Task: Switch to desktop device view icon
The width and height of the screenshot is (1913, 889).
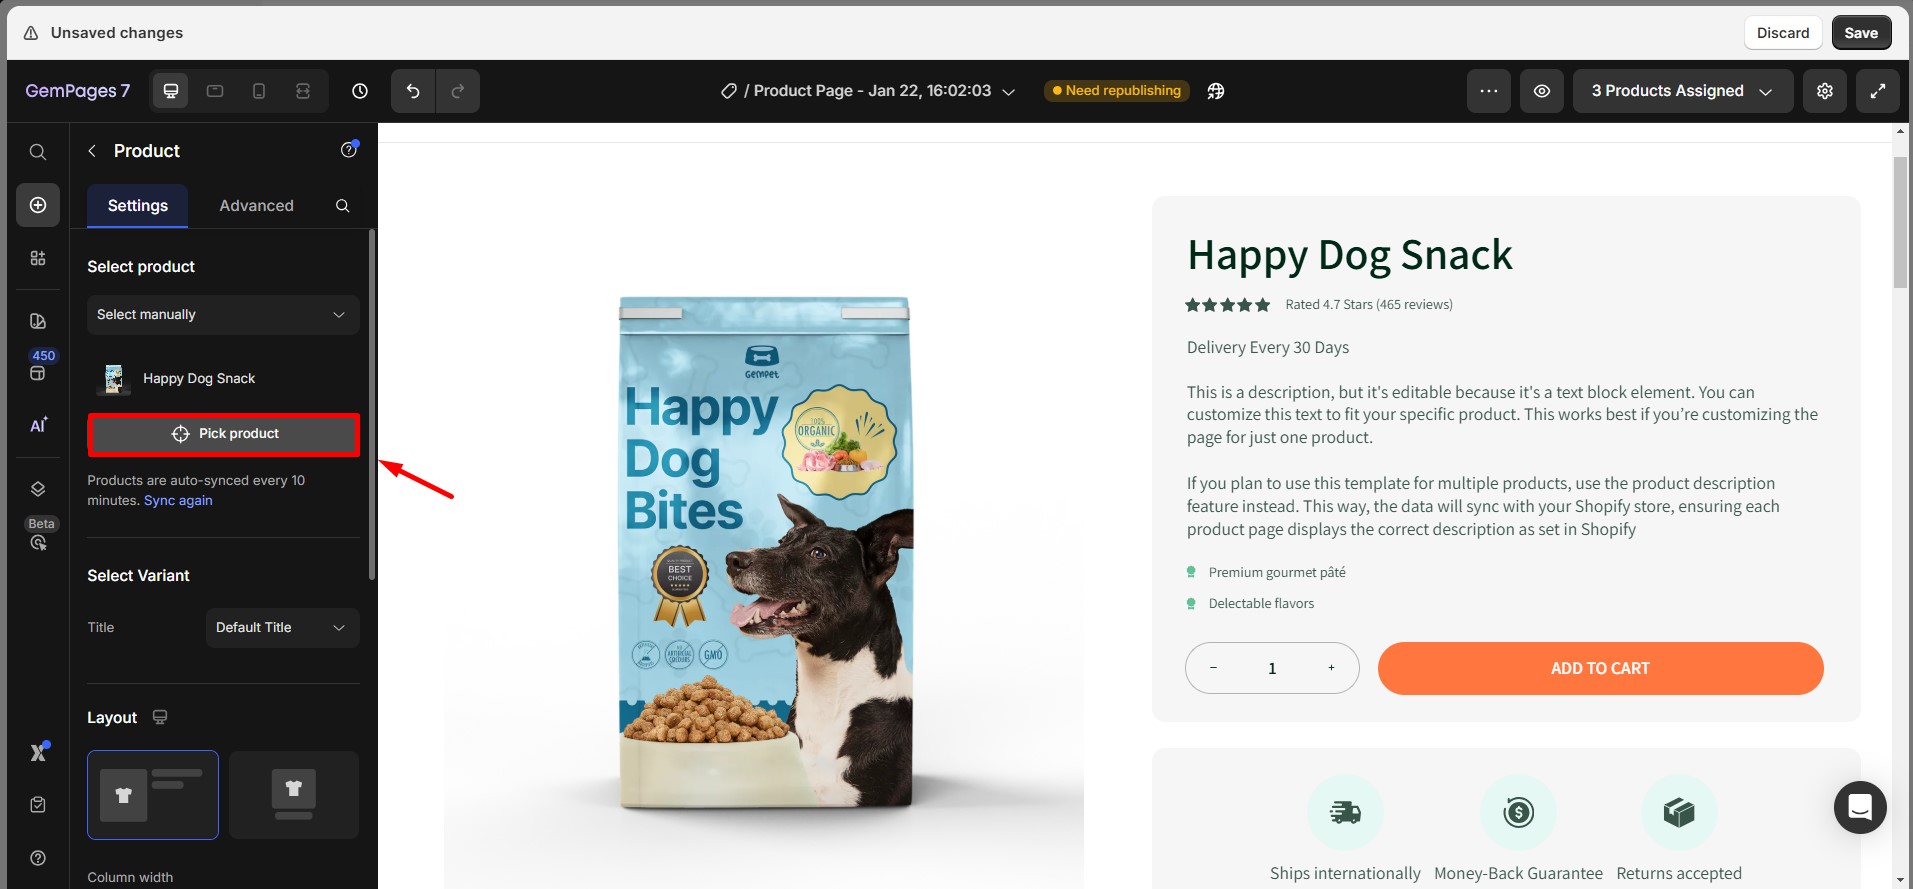Action: coord(171,91)
